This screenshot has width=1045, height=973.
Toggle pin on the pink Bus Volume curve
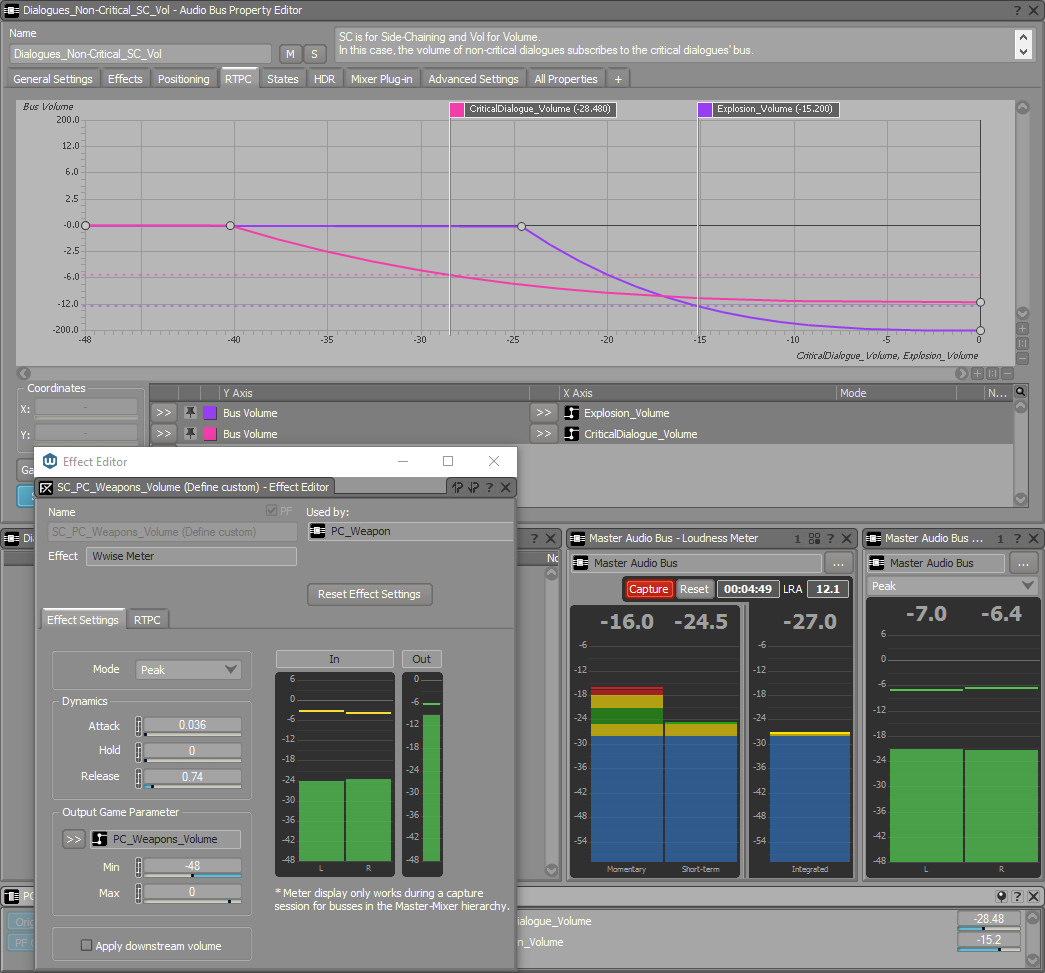coord(191,433)
